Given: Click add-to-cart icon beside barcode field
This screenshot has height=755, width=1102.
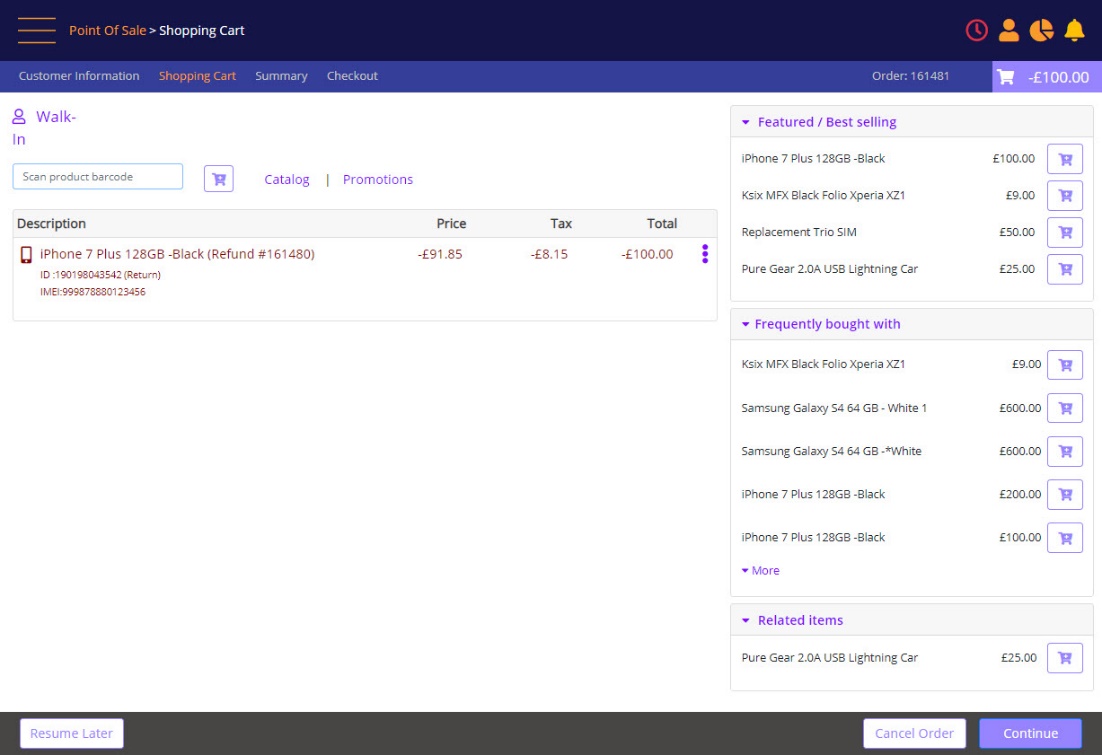Looking at the screenshot, I should (x=219, y=179).
